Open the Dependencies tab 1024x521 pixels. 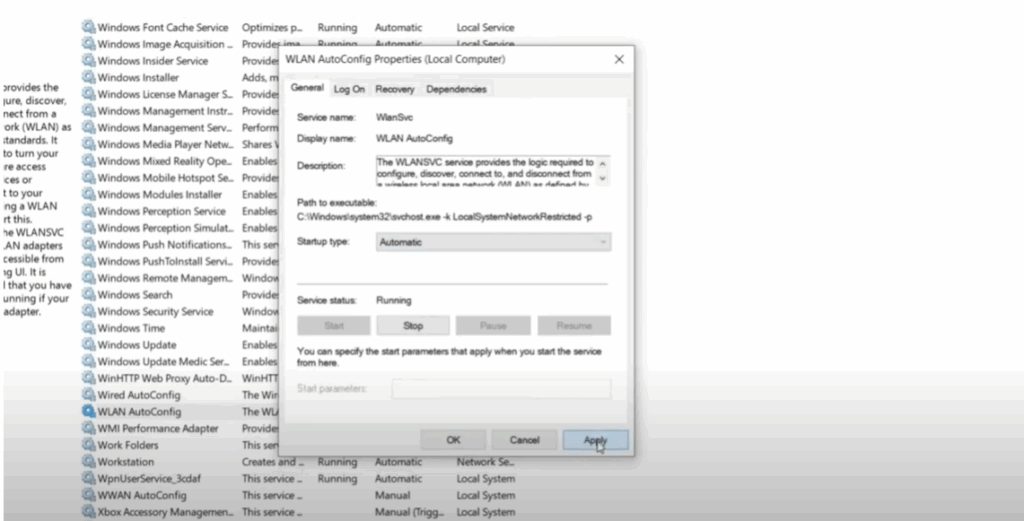[x=456, y=89]
